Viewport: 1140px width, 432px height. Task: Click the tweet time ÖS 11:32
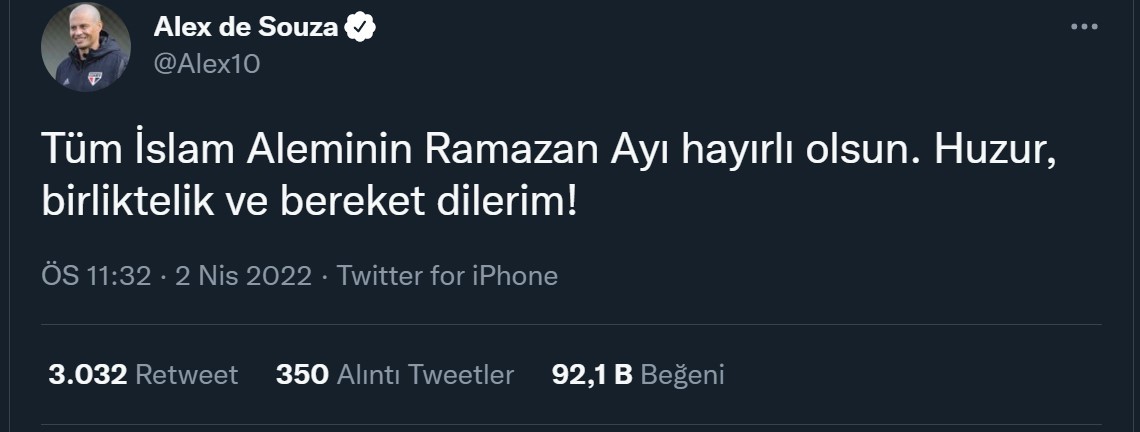click(95, 276)
